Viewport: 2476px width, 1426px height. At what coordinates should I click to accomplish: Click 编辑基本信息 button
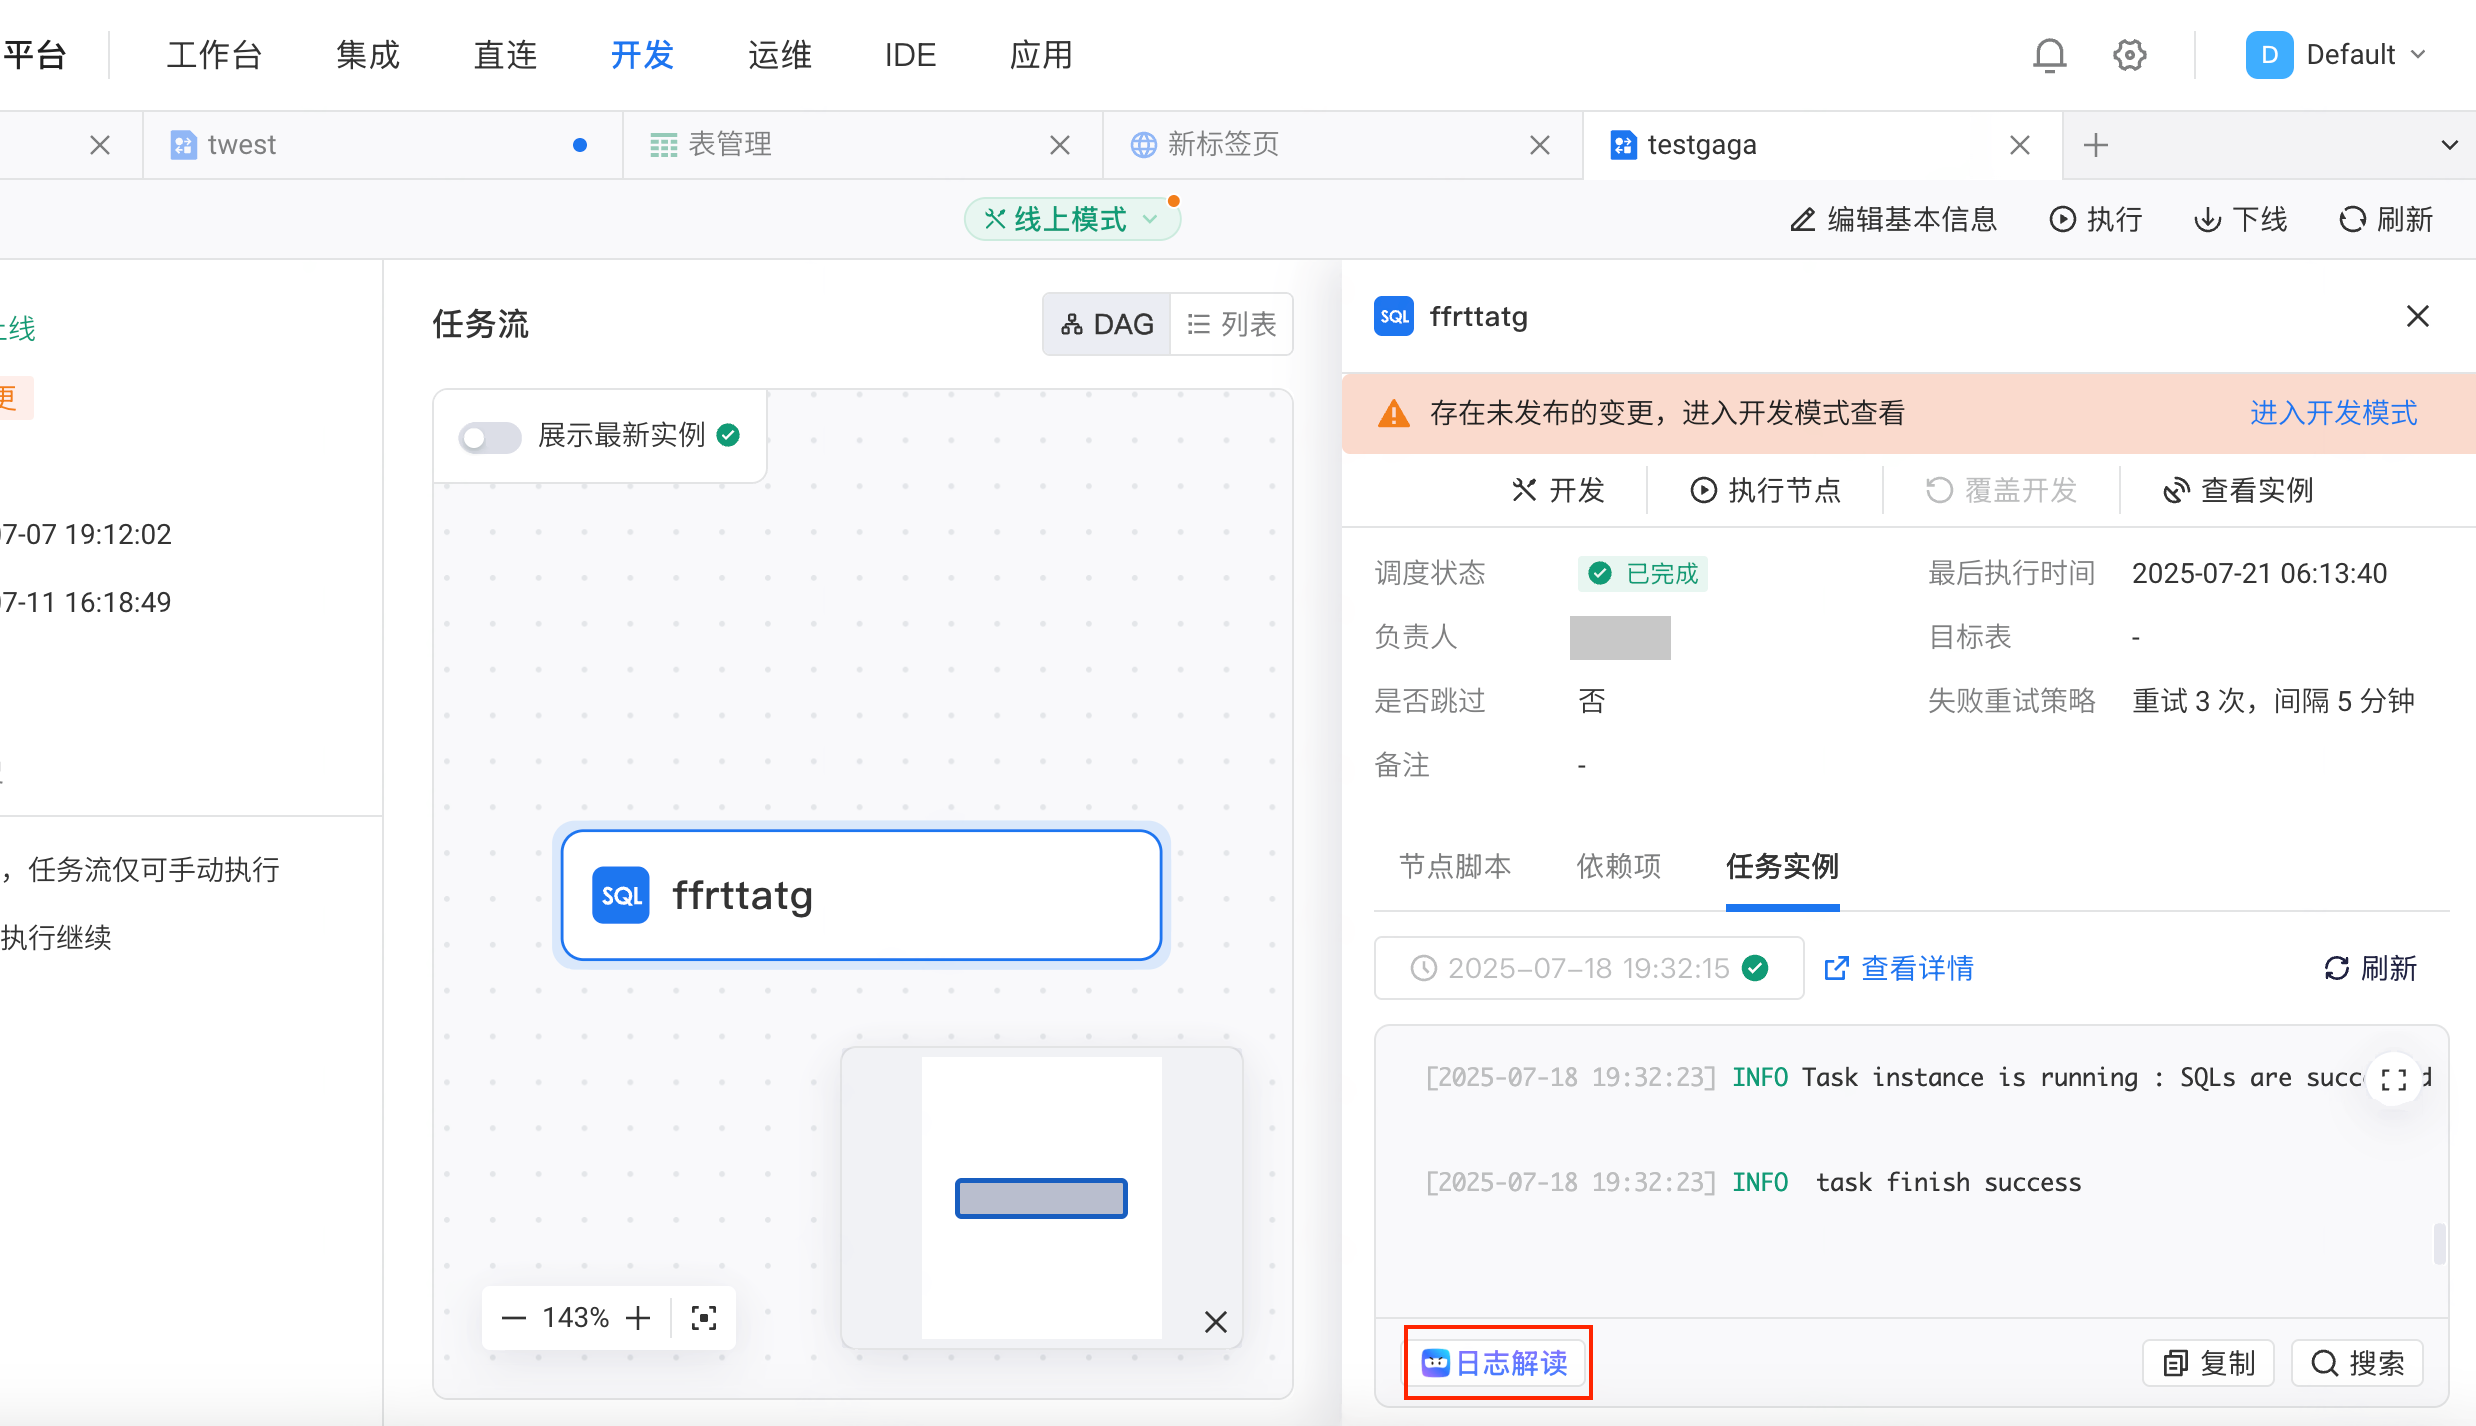(1892, 219)
